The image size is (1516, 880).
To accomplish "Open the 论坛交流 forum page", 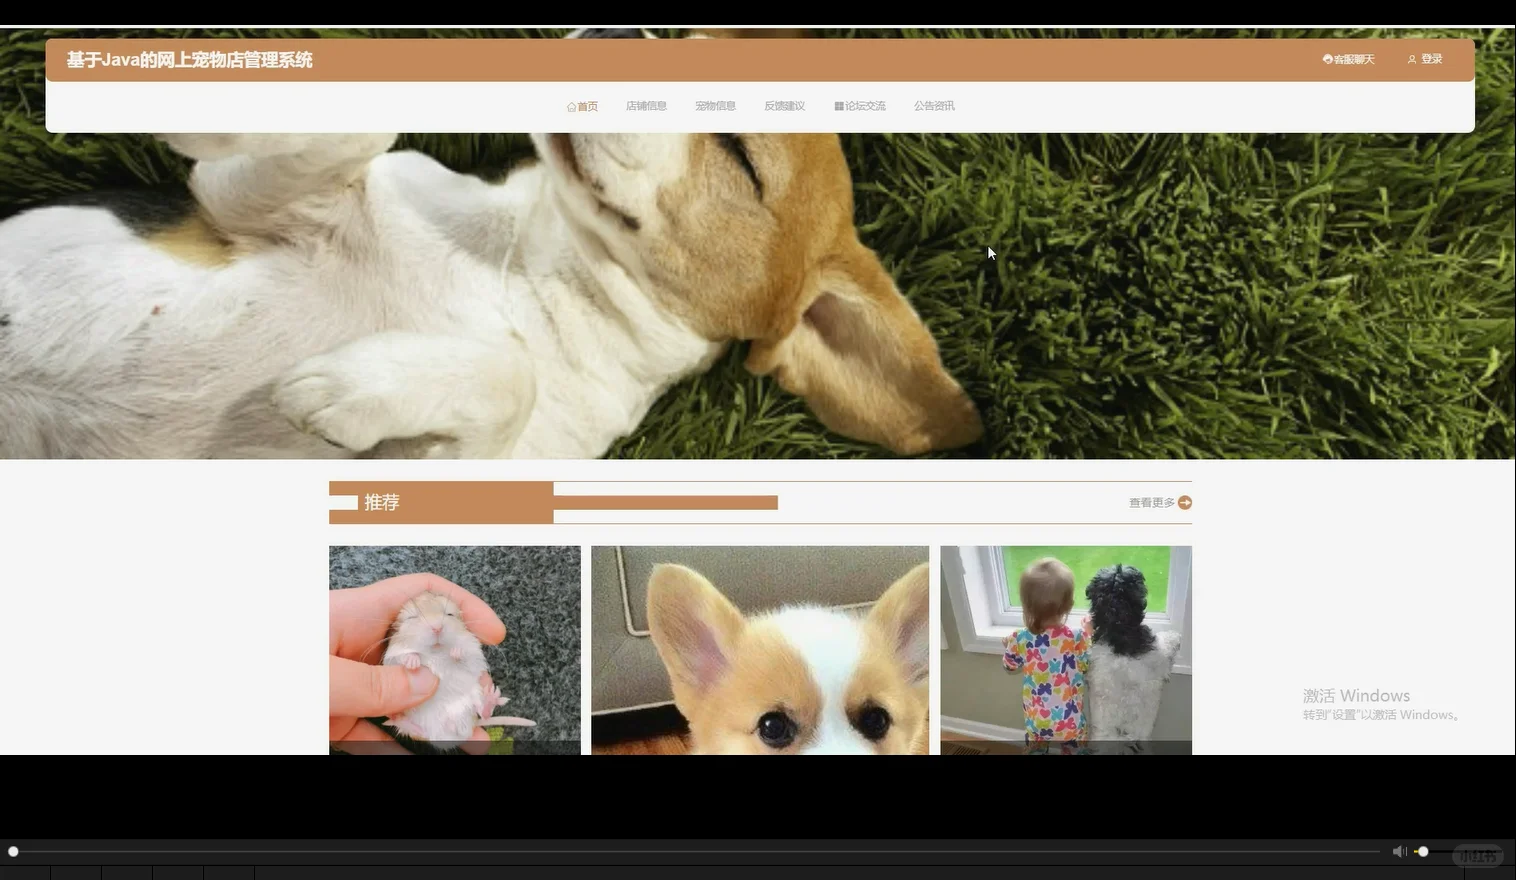I will (860, 106).
